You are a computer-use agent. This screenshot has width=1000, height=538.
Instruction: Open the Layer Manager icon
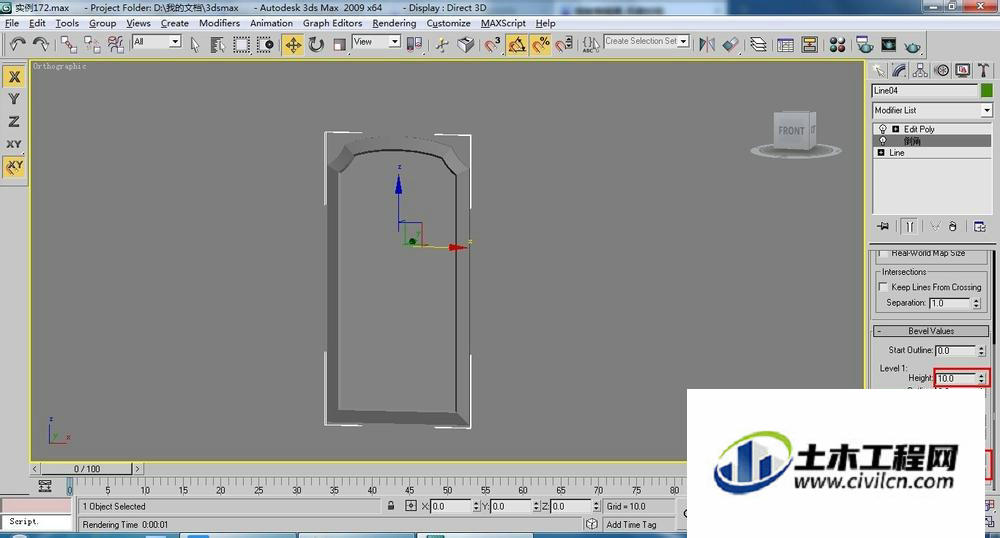(758, 45)
